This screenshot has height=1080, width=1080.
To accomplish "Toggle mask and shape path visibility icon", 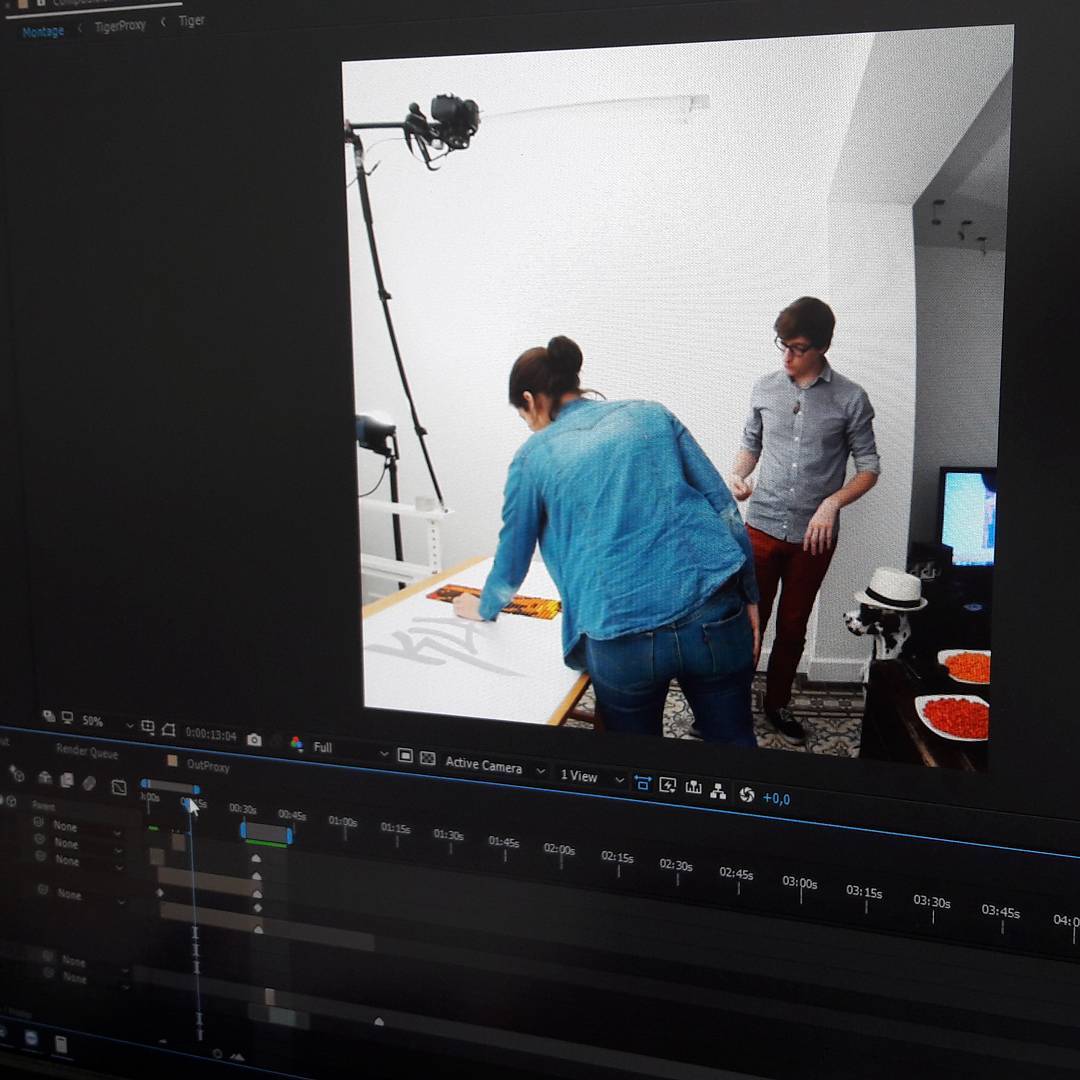I will tap(169, 730).
